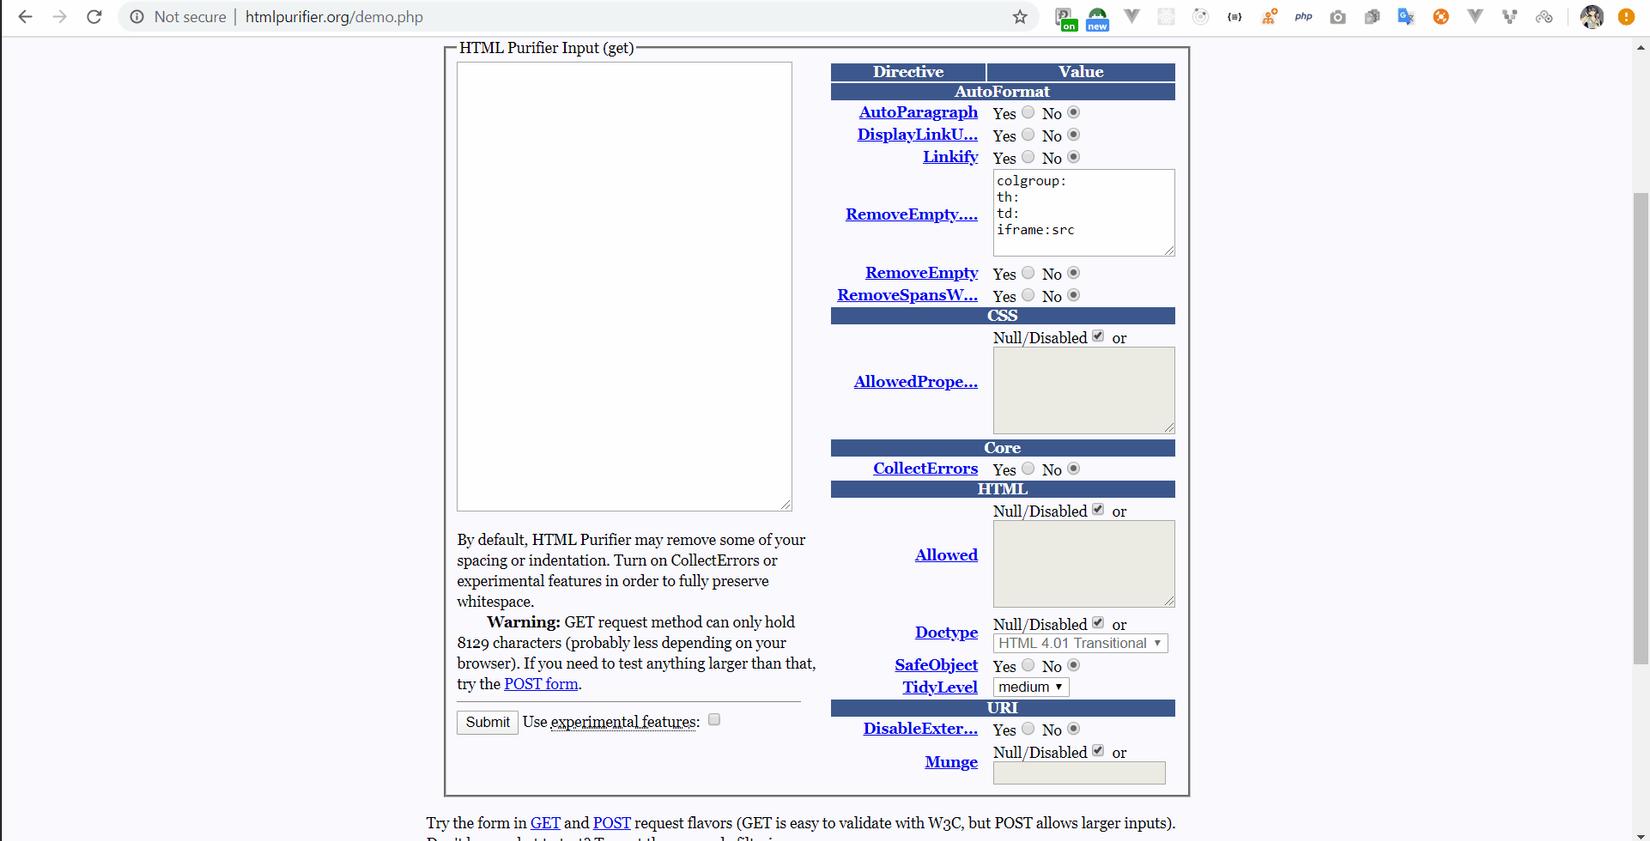Image resolution: width=1650 pixels, height=841 pixels.
Task: Click into the HTML Purifier Input textarea
Action: [x=624, y=286]
